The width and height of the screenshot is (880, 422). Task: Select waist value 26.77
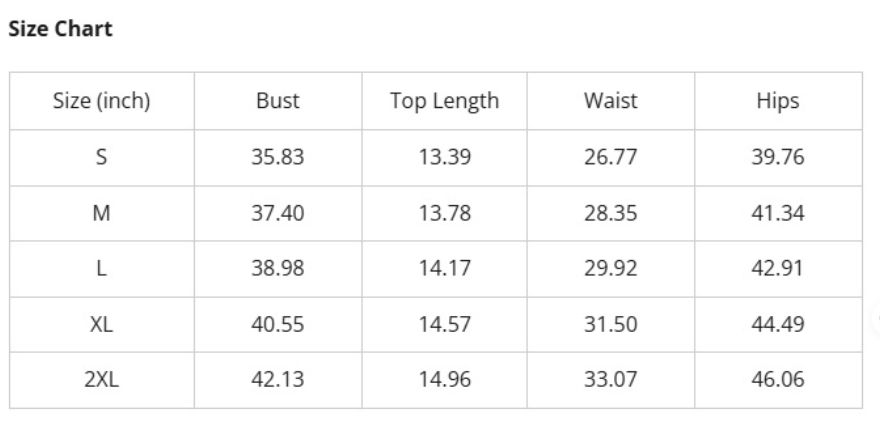coord(611,157)
